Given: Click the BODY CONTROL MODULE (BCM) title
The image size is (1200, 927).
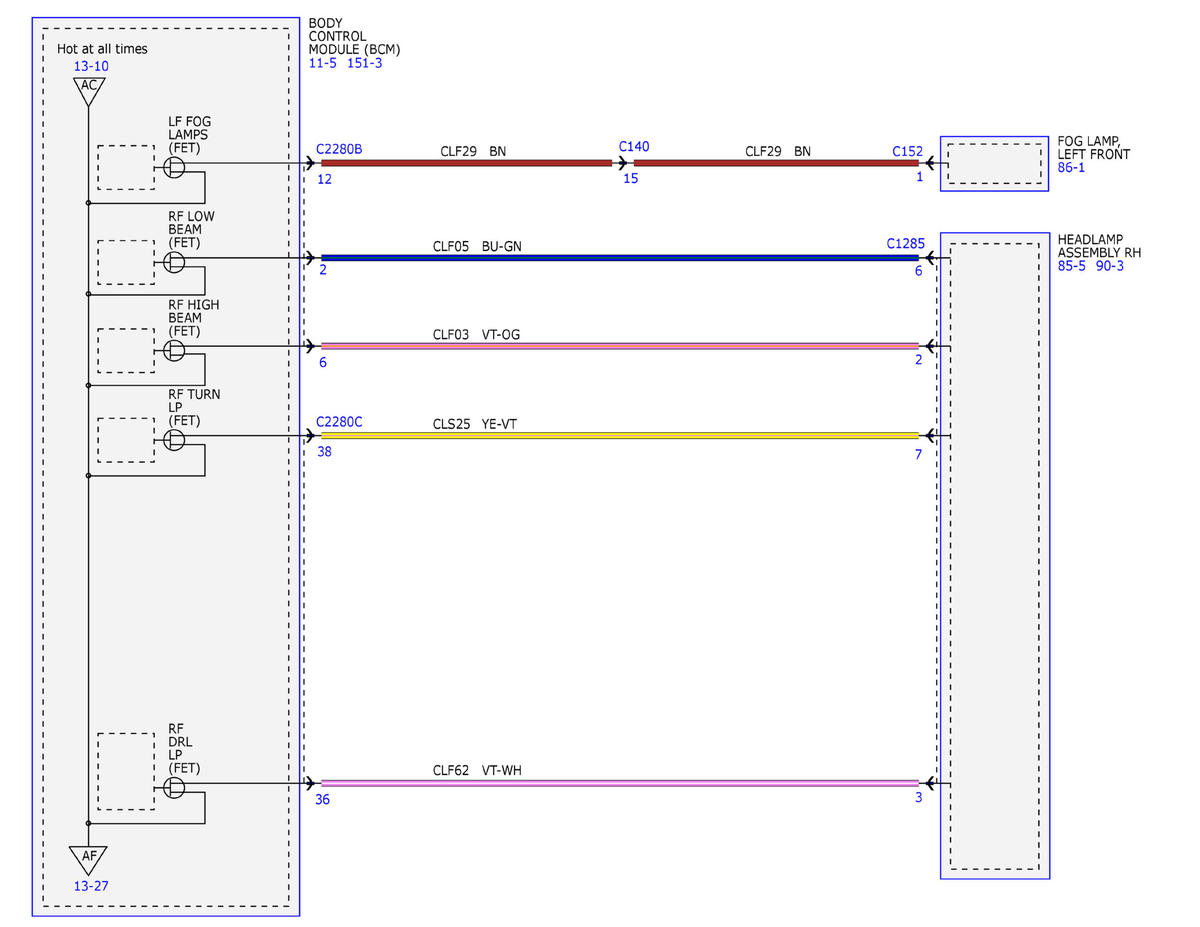Looking at the screenshot, I should click(x=355, y=36).
